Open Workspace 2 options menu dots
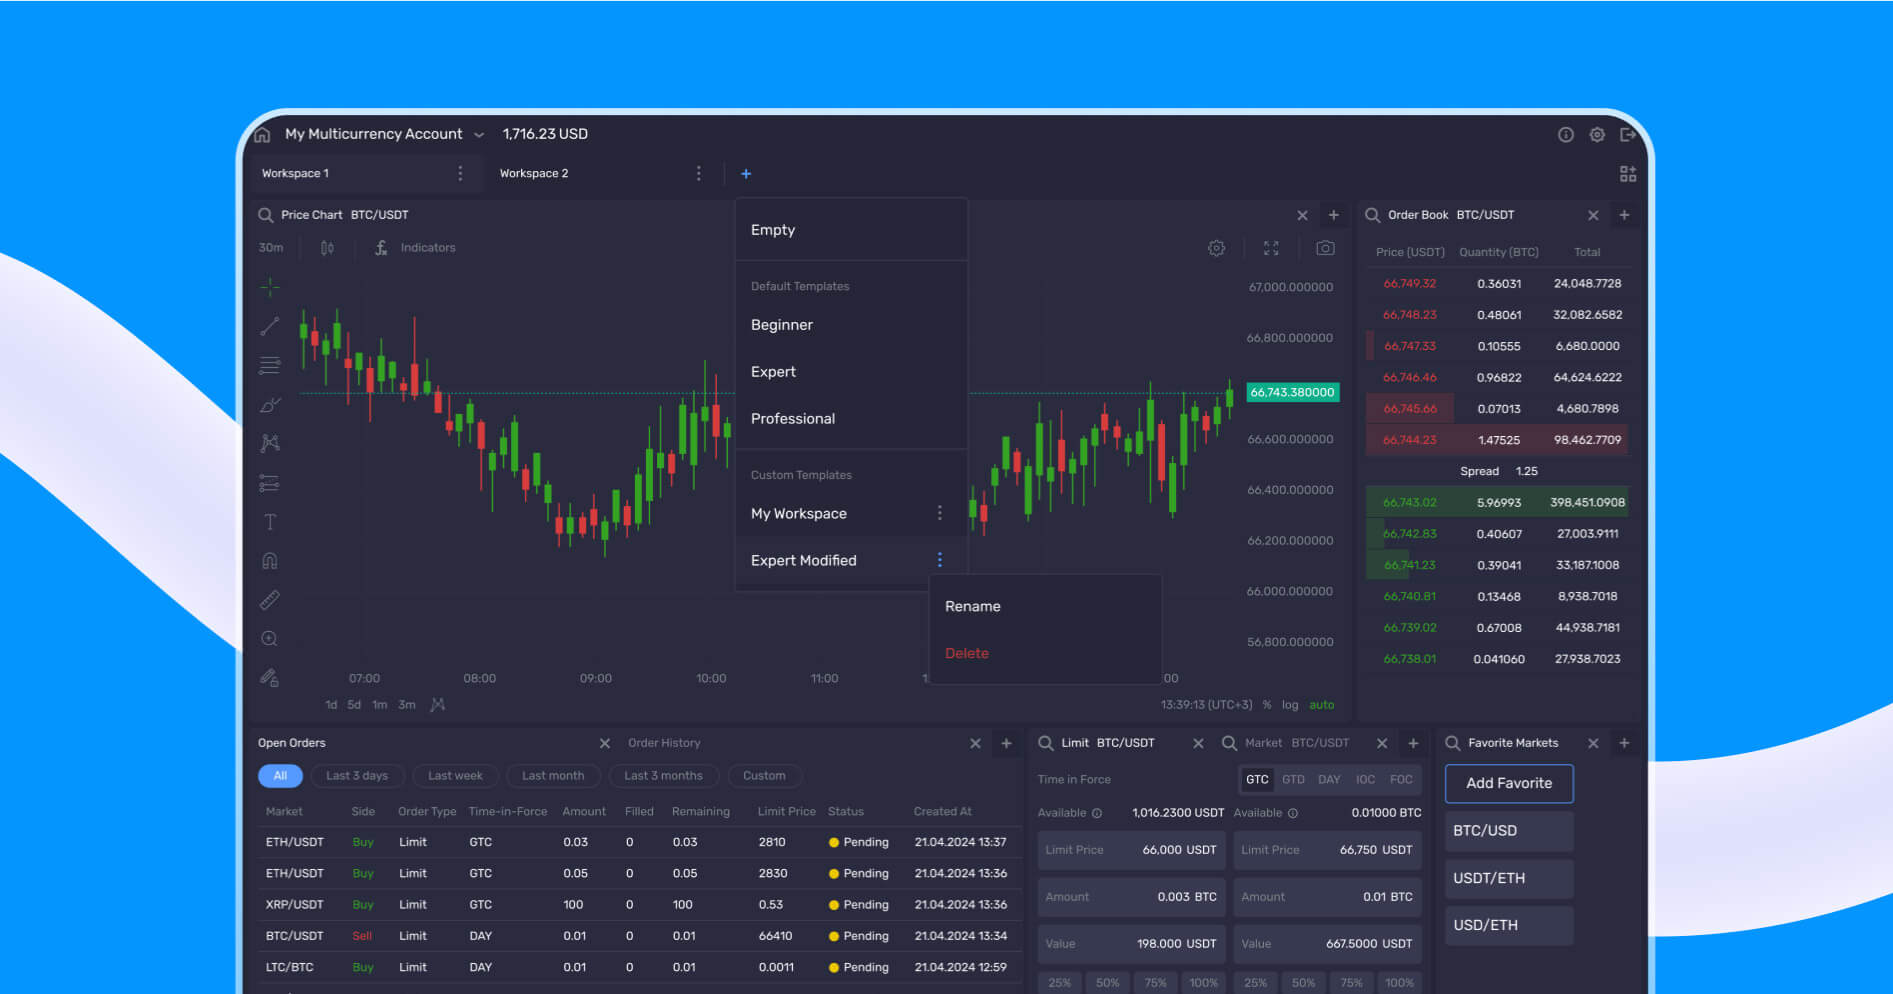This screenshot has height=994, width=1893. point(698,174)
